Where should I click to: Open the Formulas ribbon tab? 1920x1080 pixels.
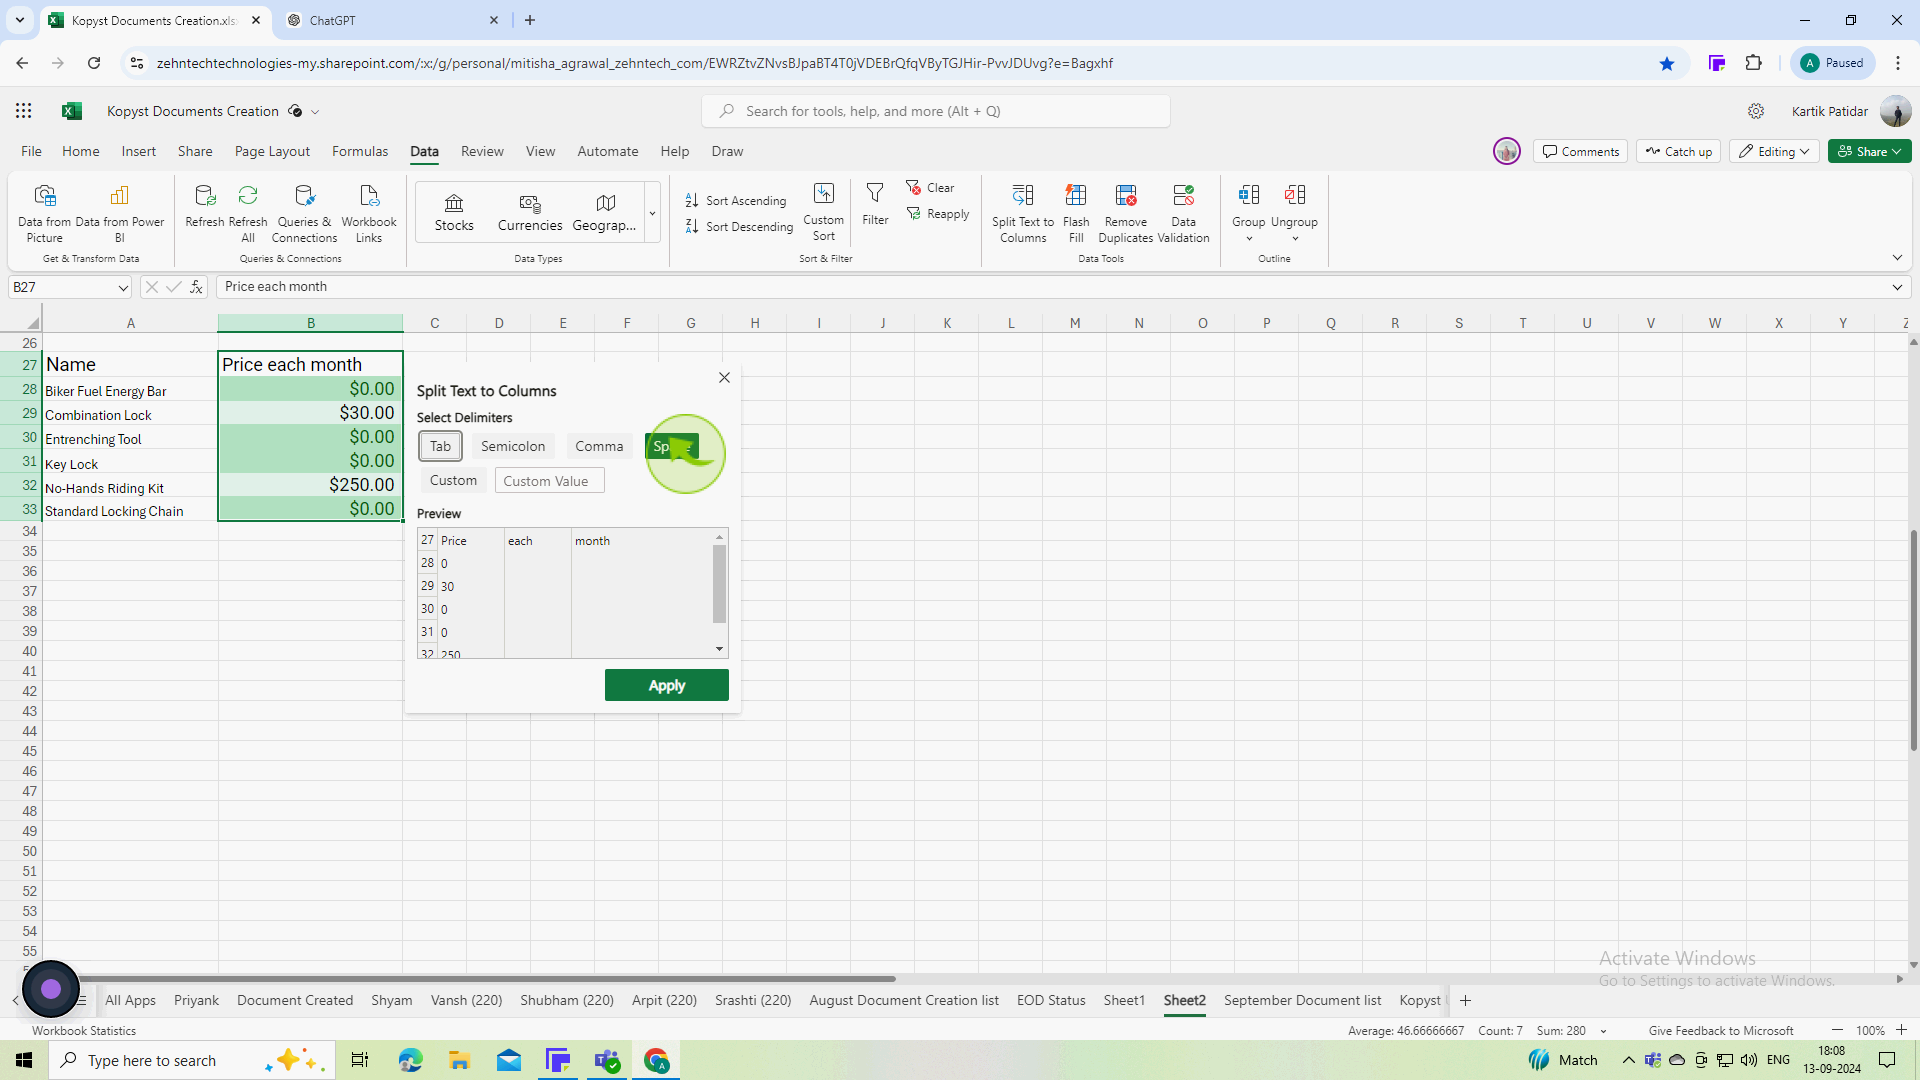[360, 151]
